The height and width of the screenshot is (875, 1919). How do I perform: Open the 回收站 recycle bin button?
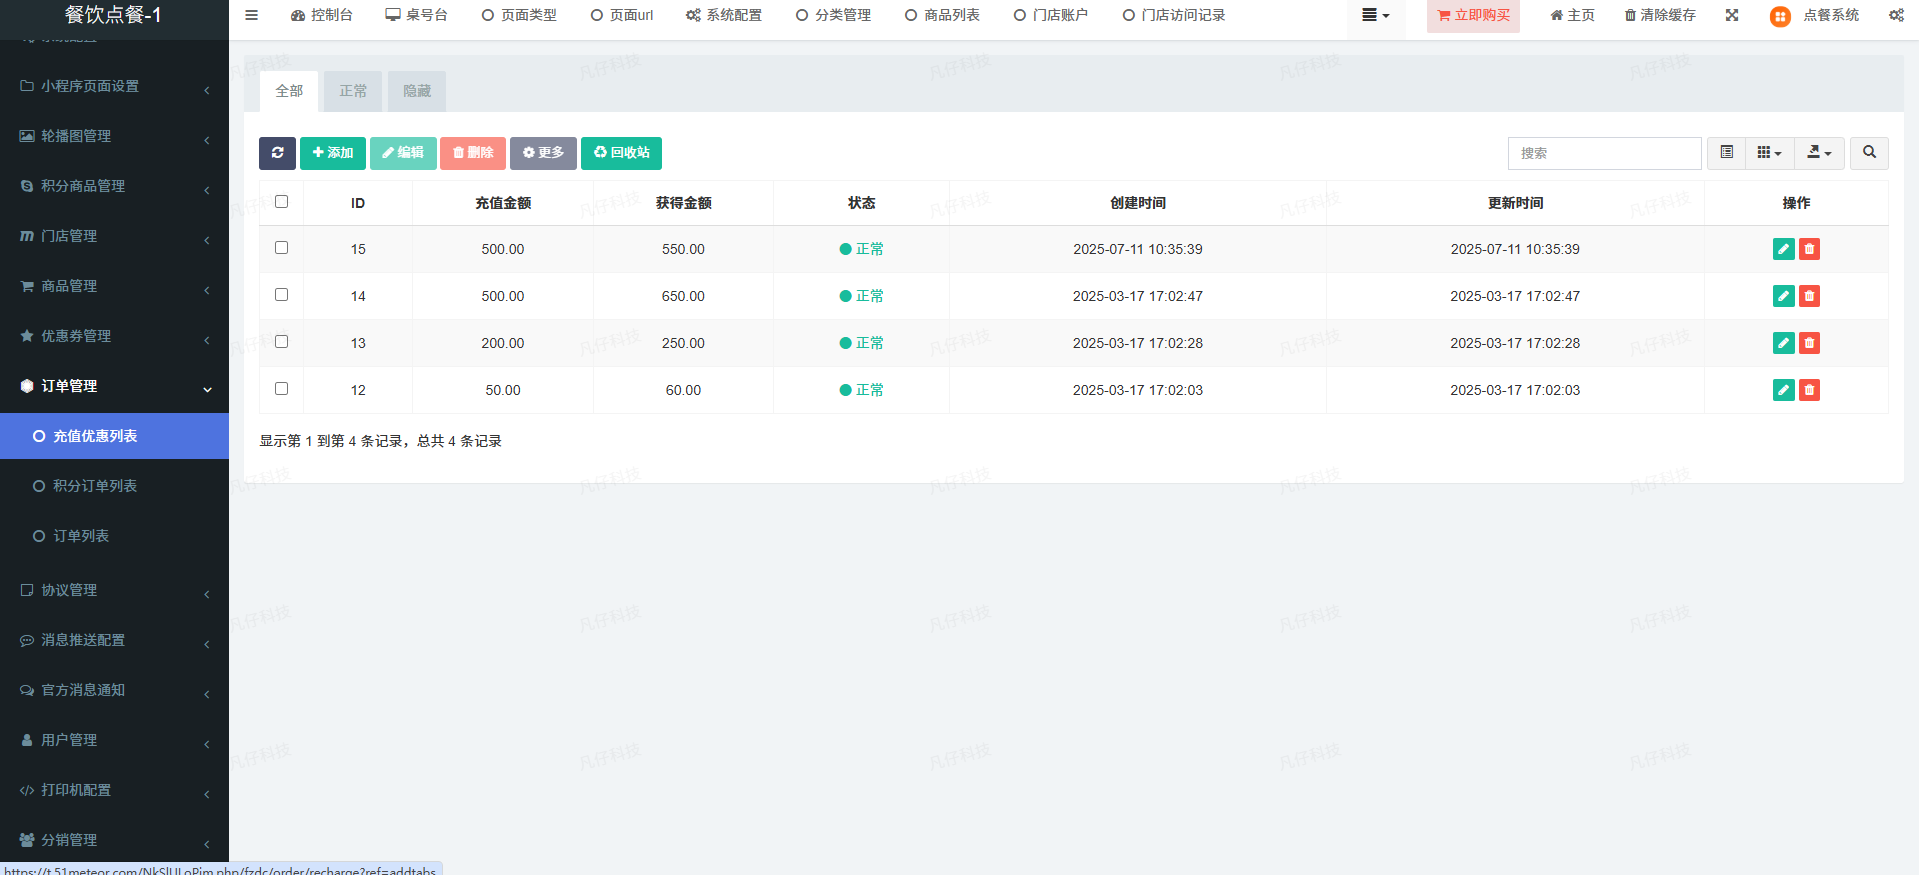(x=621, y=153)
